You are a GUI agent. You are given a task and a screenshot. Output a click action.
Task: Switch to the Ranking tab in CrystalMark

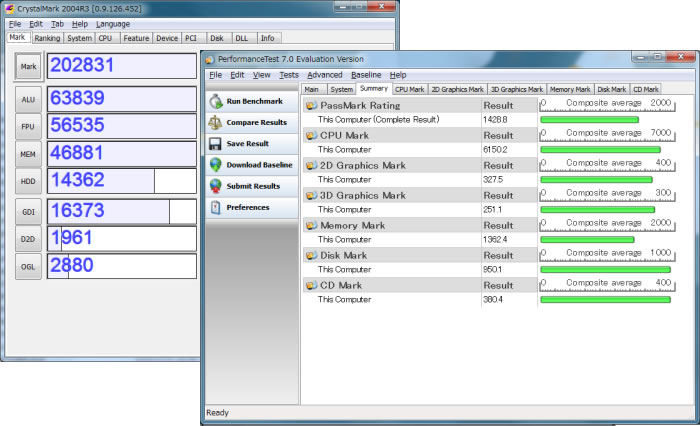point(47,38)
